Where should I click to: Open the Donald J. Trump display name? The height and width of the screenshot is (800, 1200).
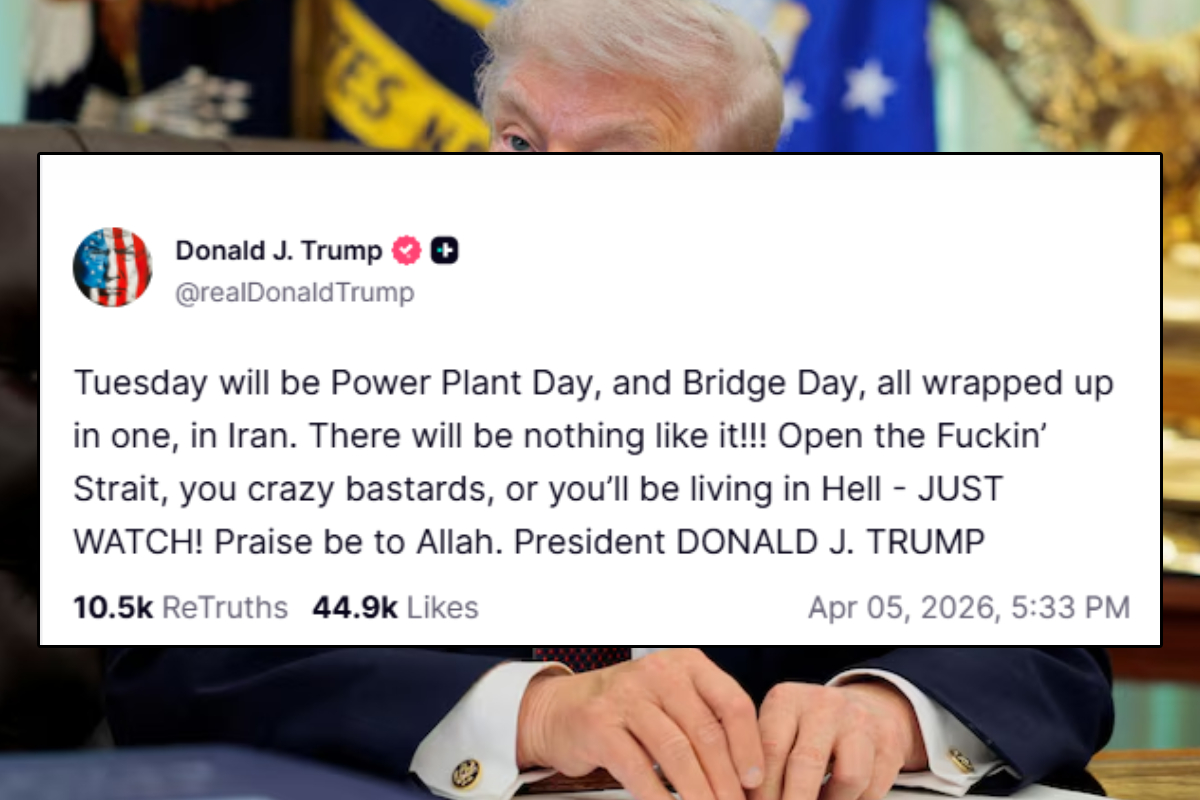pos(279,250)
